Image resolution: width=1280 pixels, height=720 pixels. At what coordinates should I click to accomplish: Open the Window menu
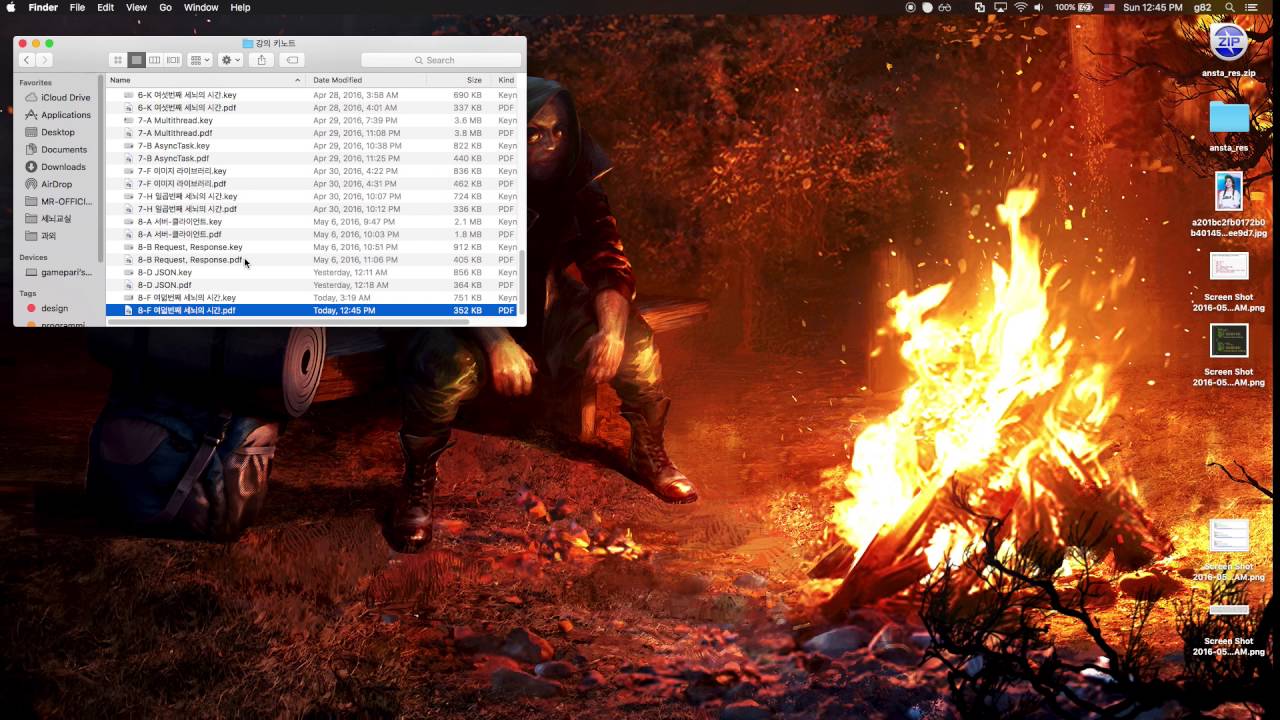(x=201, y=7)
